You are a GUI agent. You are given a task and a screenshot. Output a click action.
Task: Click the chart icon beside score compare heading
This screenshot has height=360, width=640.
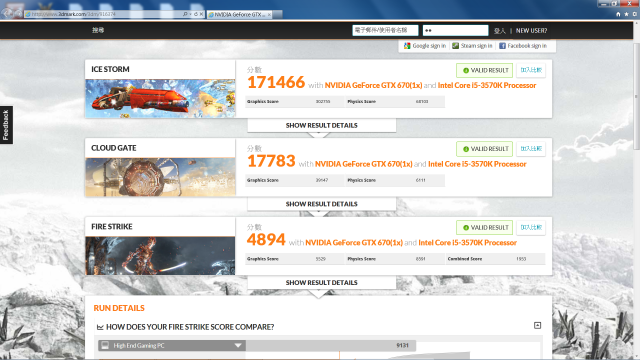click(100, 327)
